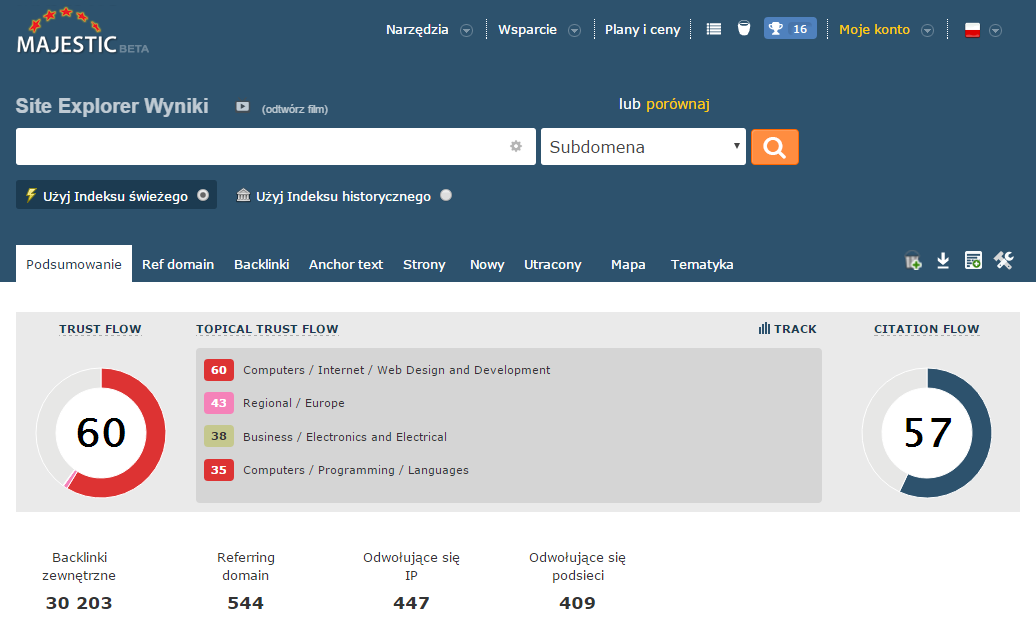This screenshot has height=621, width=1036.
Task: Switch to the Anchor text tab
Action: coord(346,264)
